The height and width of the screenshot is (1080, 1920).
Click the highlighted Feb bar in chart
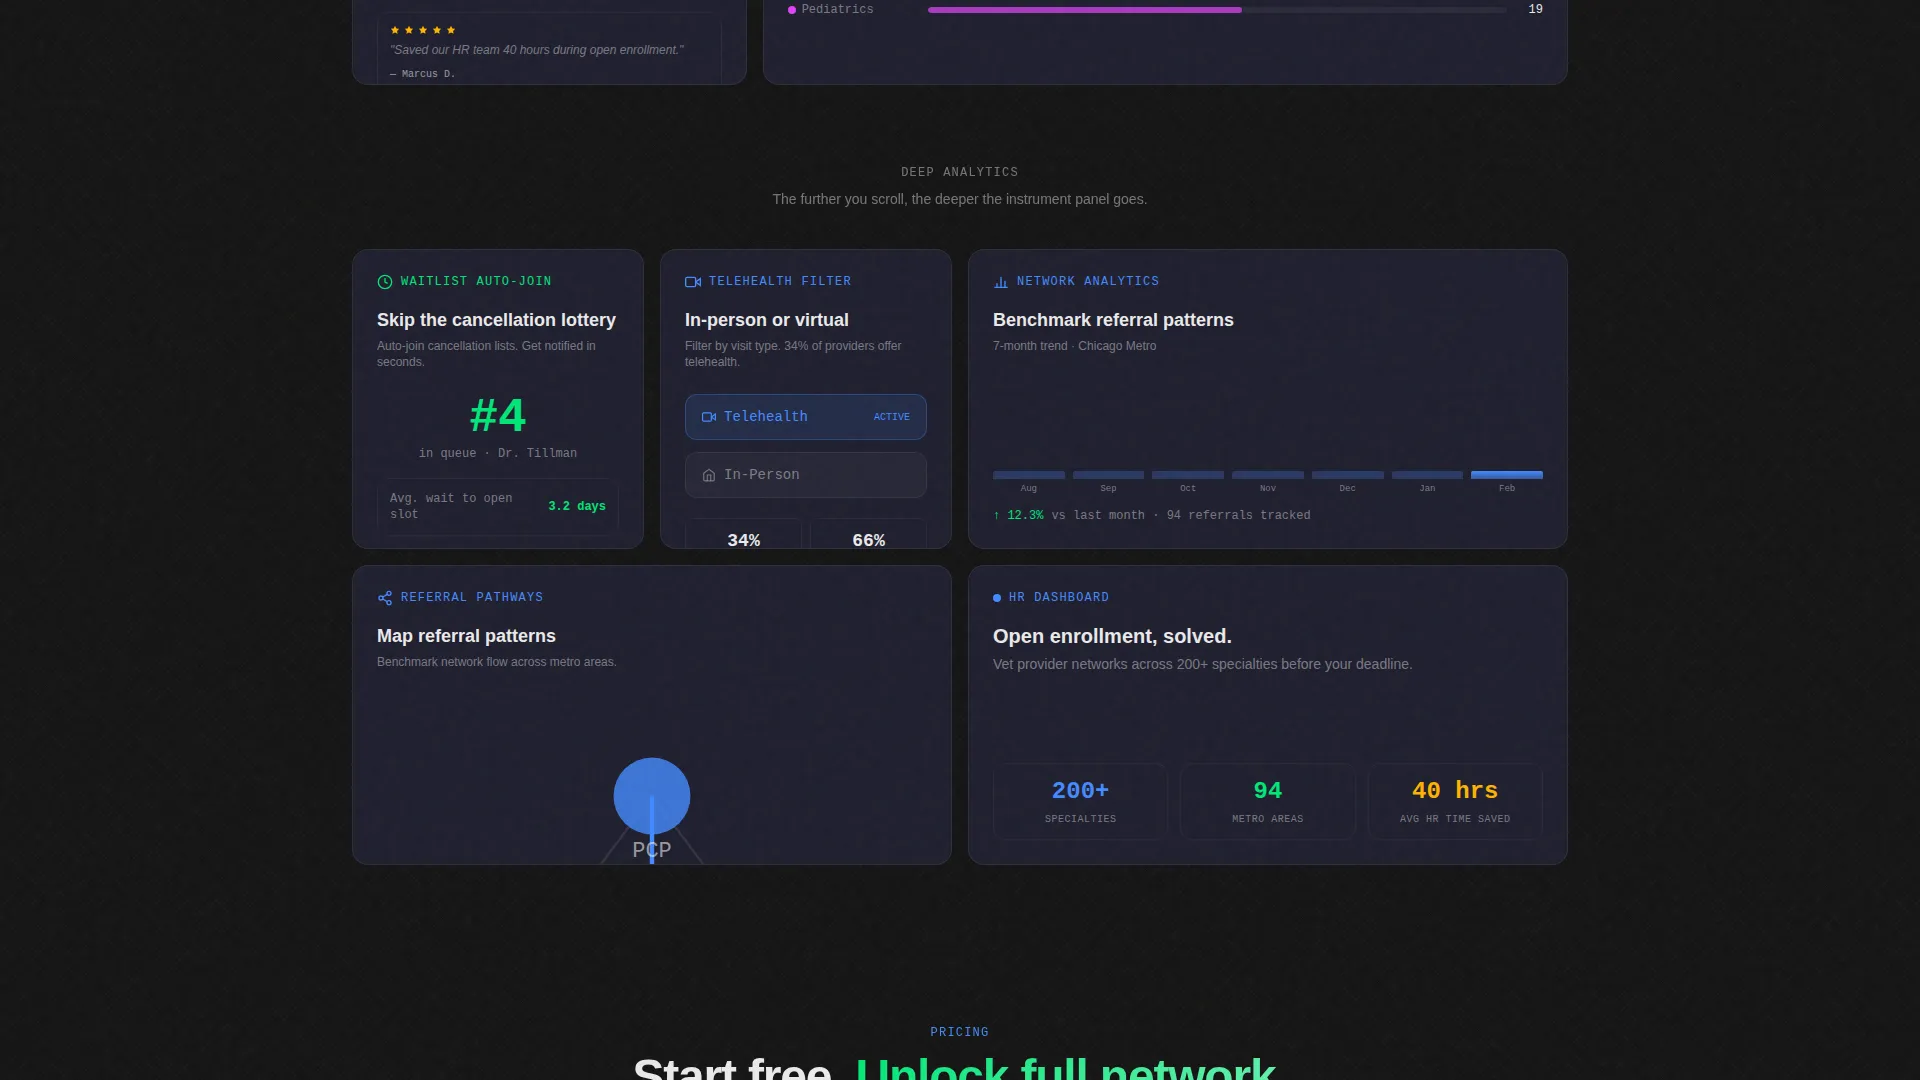[x=1507, y=475]
